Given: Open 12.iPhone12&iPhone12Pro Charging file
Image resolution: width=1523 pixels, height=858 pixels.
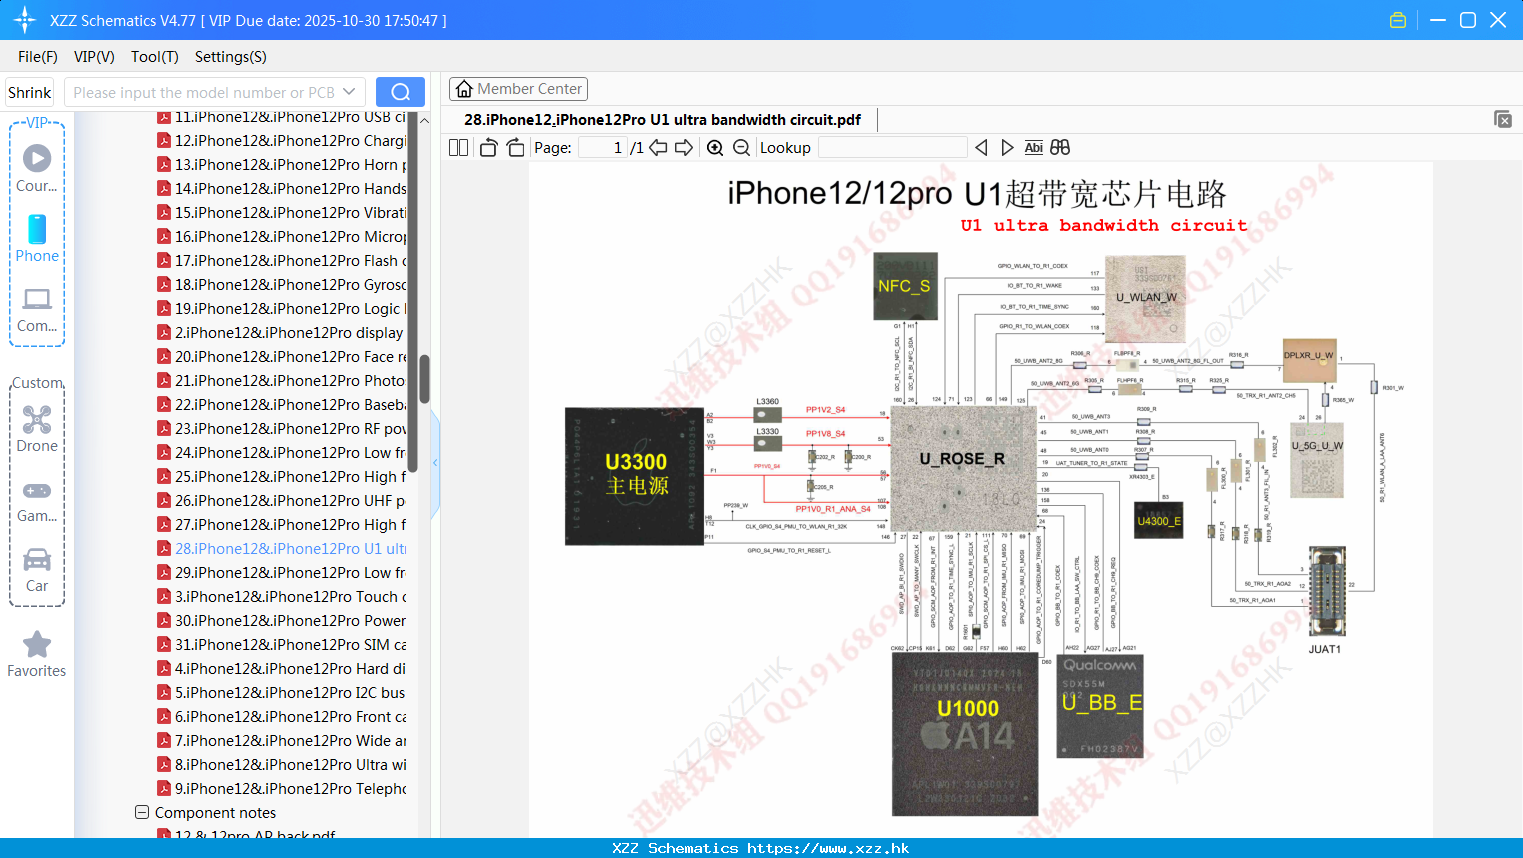Looking at the screenshot, I should pyautogui.click(x=282, y=141).
